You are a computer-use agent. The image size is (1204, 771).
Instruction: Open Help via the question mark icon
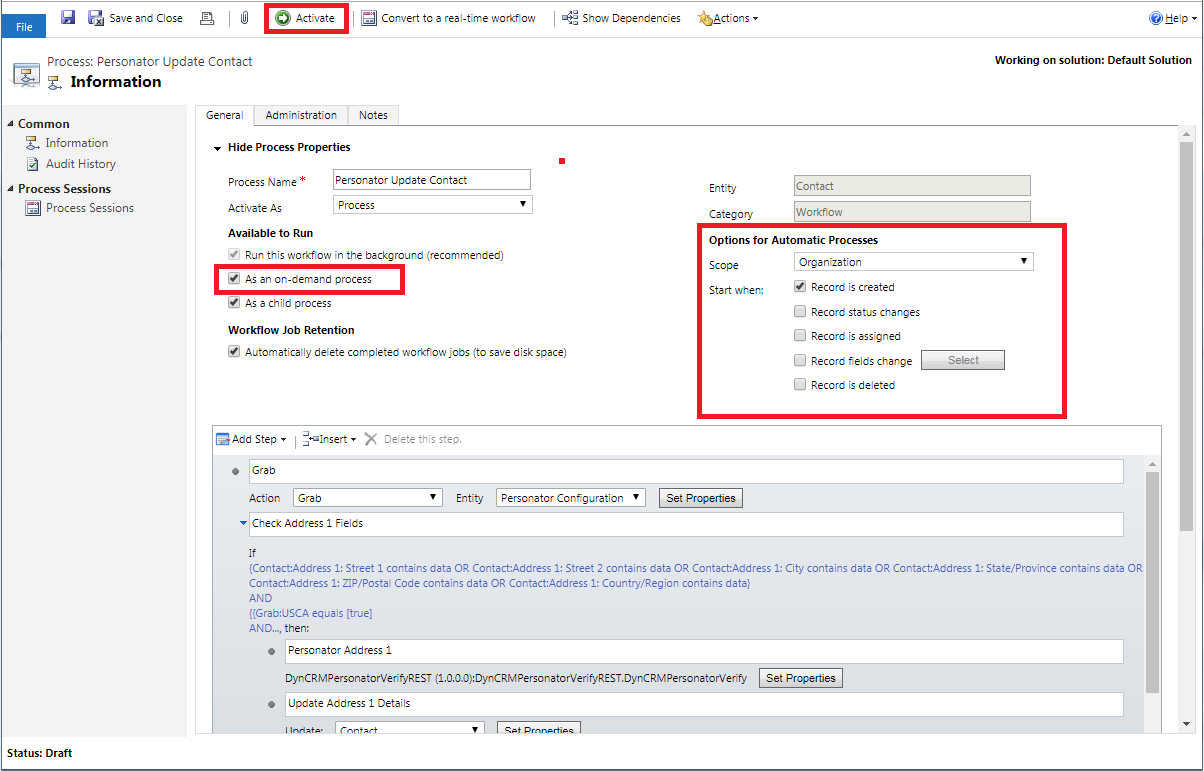click(x=1156, y=18)
